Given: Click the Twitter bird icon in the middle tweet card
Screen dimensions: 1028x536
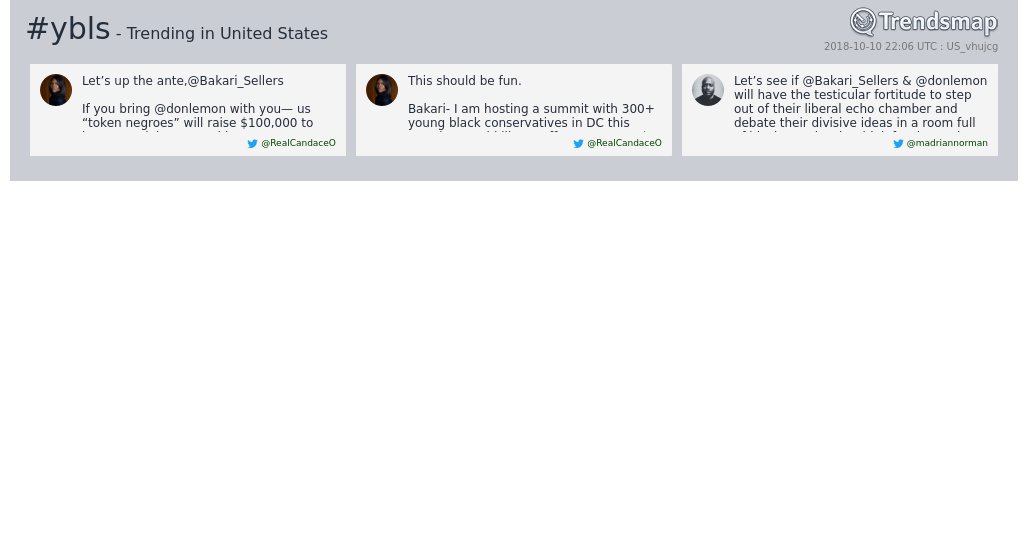Looking at the screenshot, I should point(578,144).
